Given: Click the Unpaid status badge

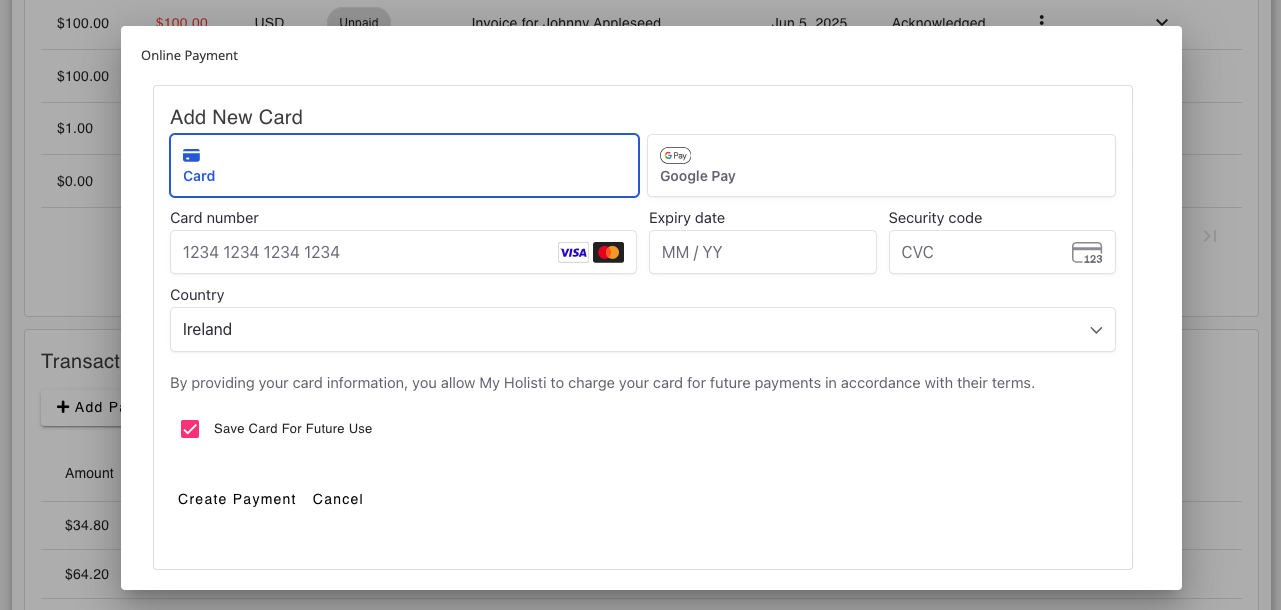Looking at the screenshot, I should [358, 19].
